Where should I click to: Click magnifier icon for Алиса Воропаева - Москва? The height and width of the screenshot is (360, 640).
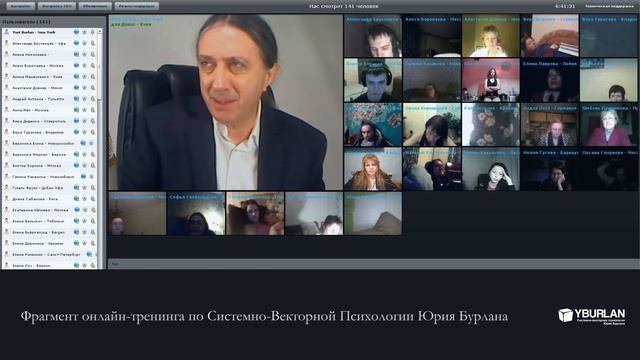(x=93, y=65)
